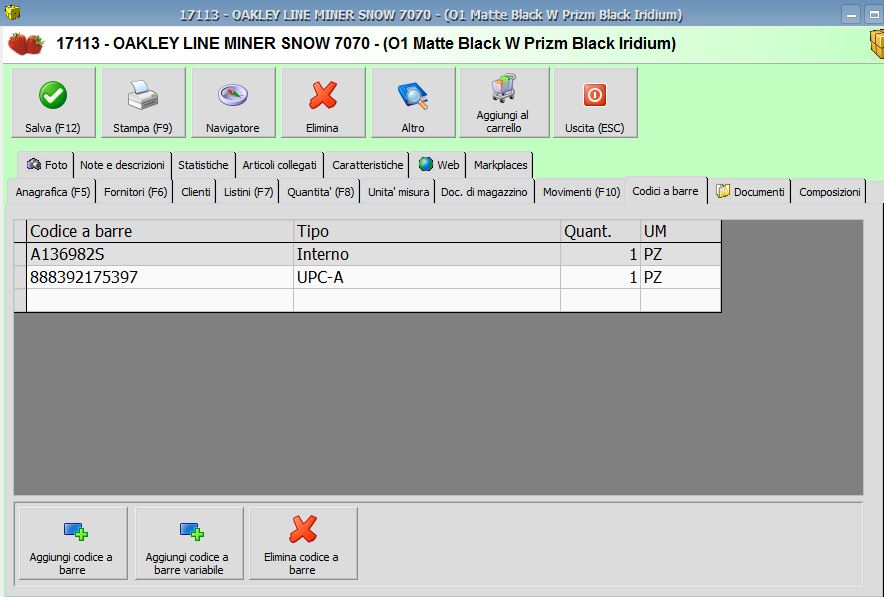Open the Navigatore compass button

click(233, 103)
